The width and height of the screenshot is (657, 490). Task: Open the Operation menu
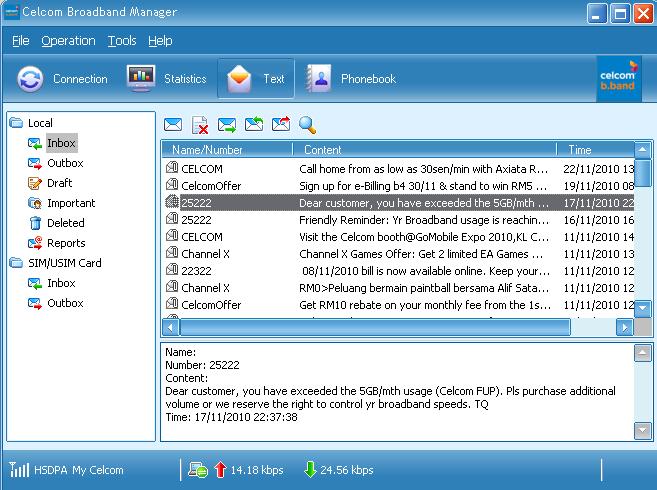68,41
